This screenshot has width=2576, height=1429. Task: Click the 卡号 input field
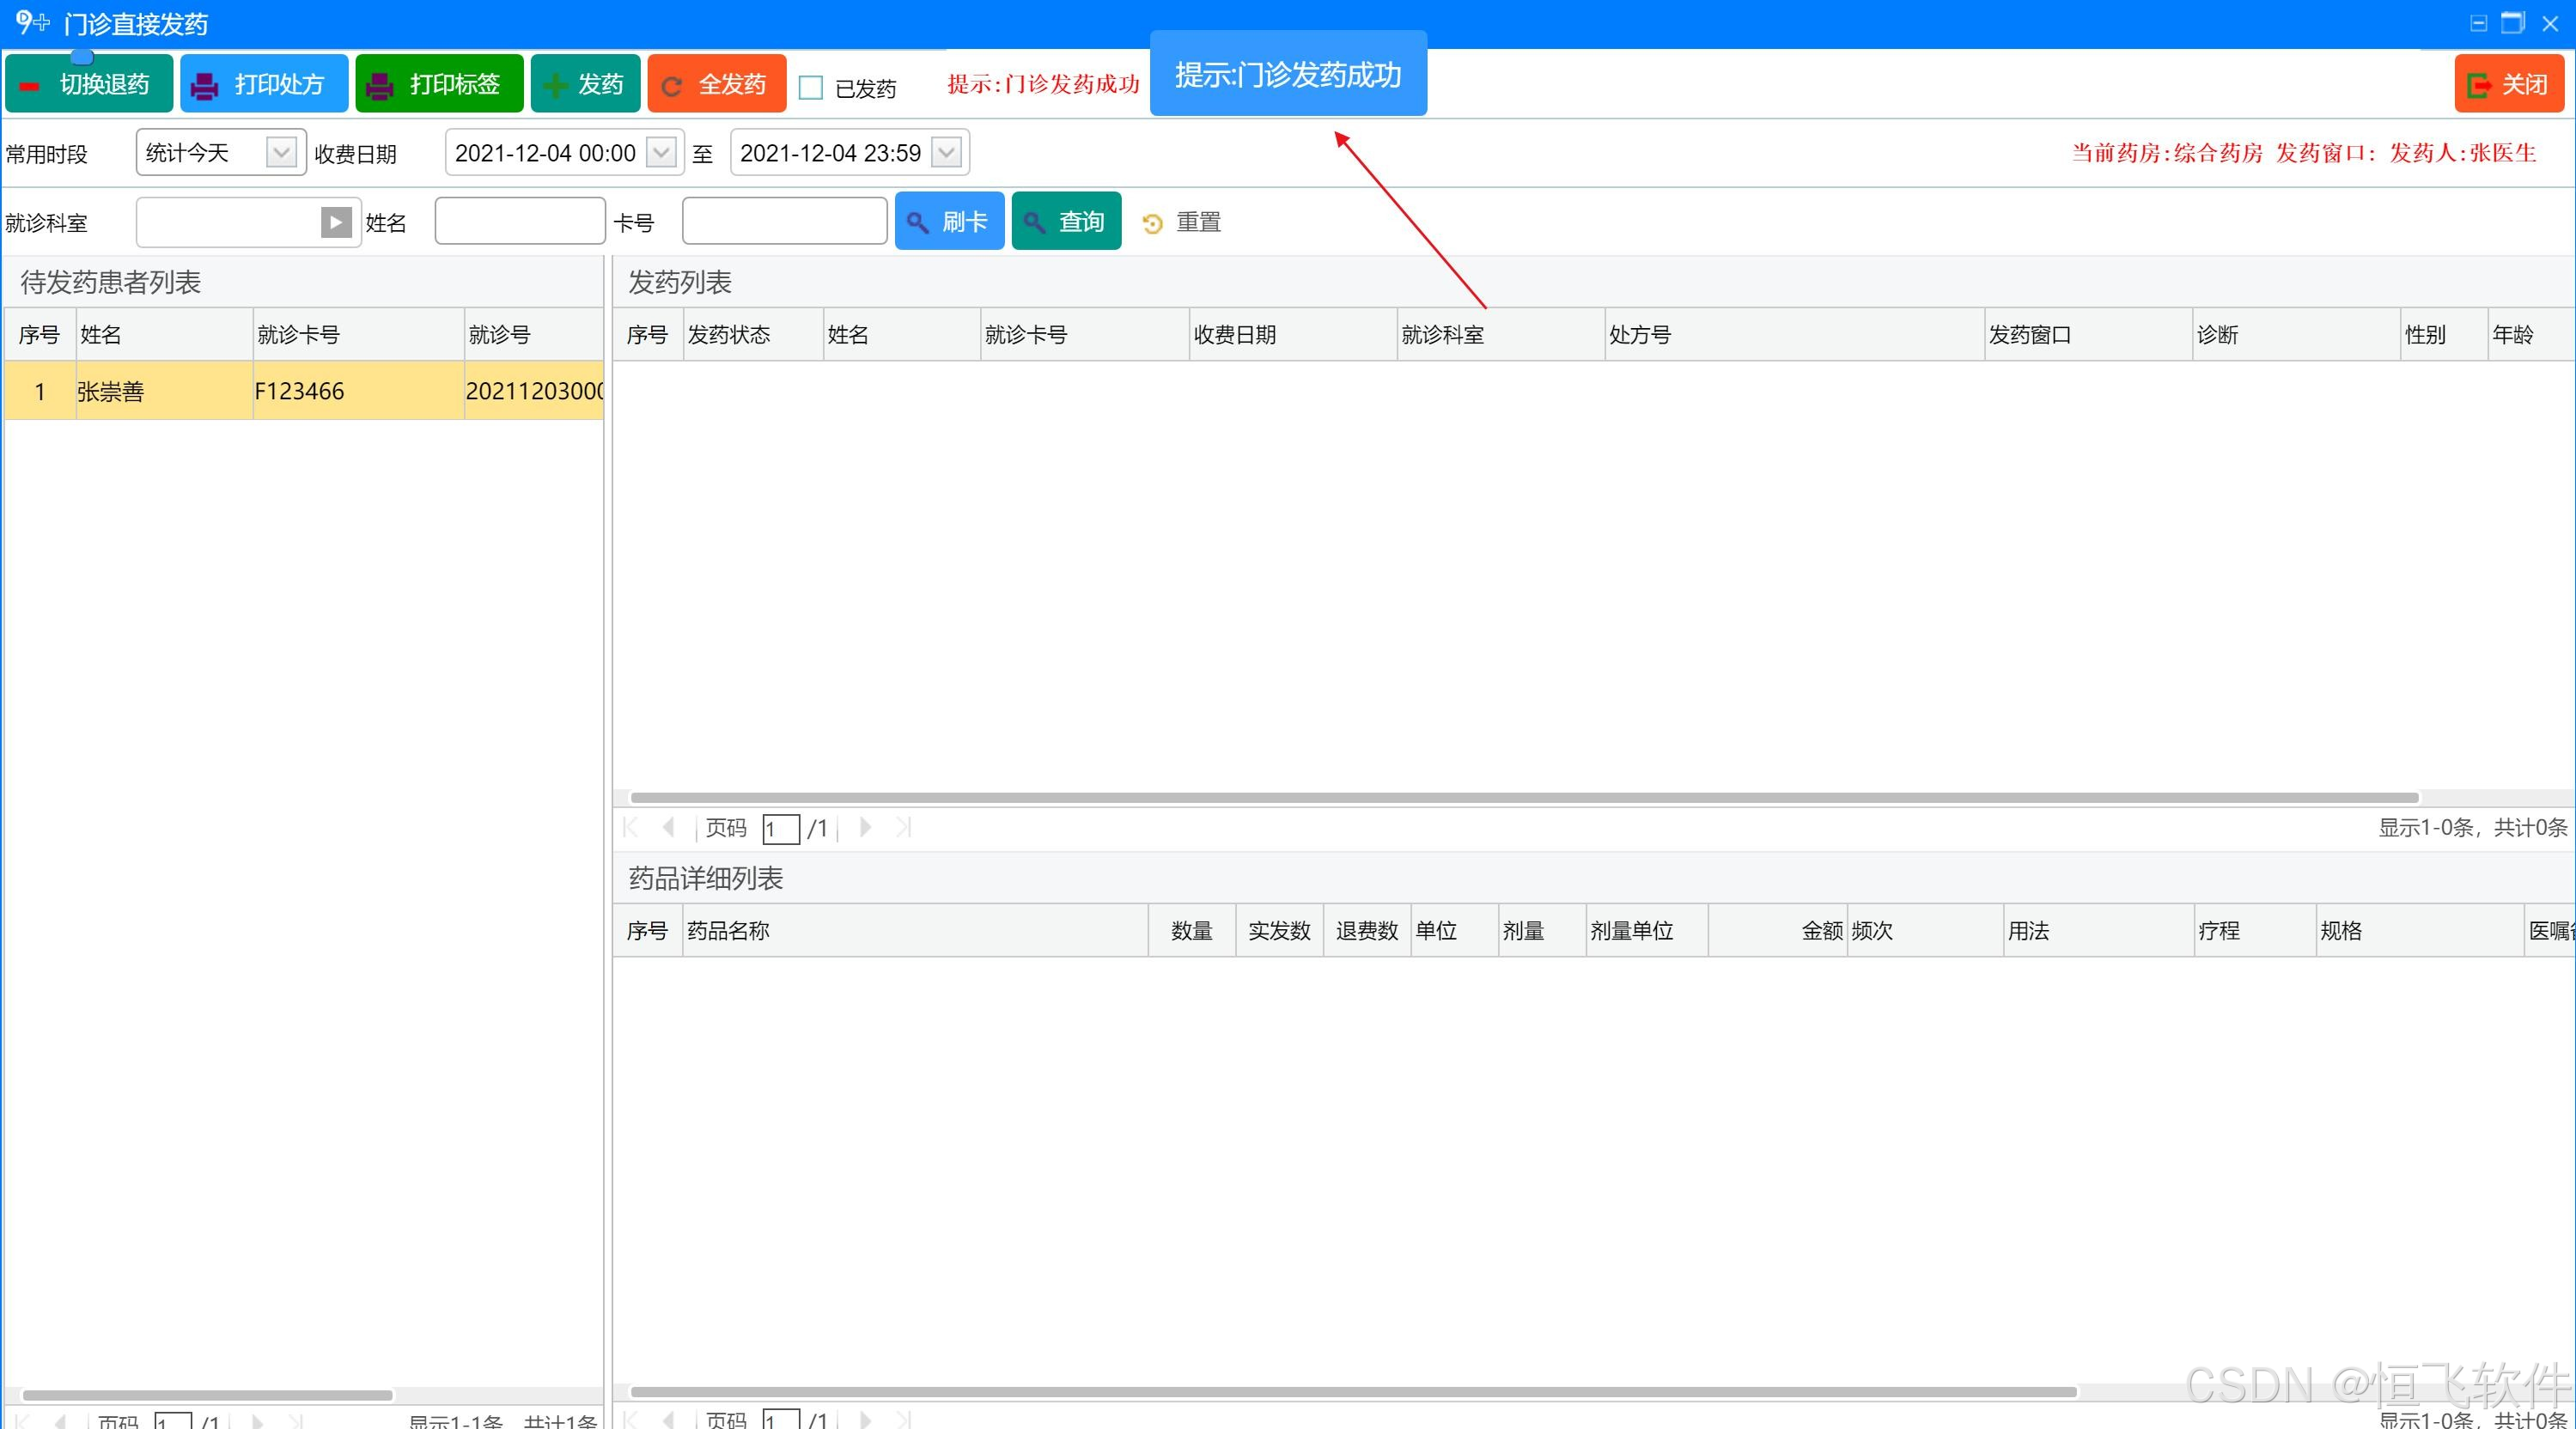click(784, 221)
